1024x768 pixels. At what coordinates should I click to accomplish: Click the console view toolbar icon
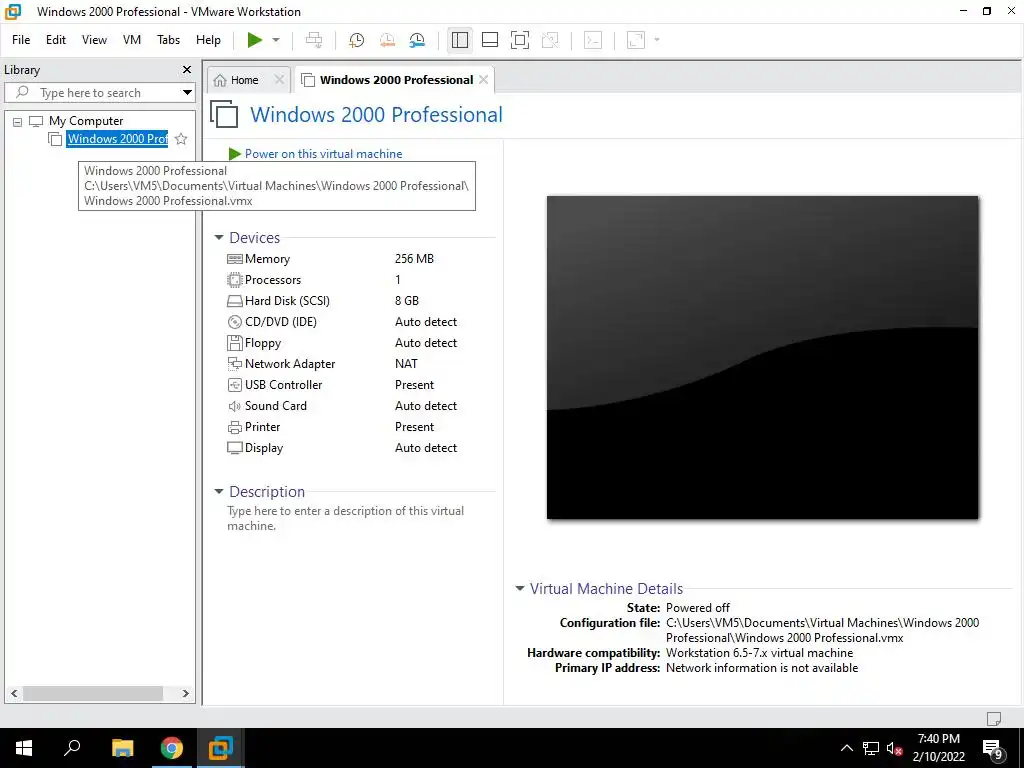pyautogui.click(x=593, y=40)
